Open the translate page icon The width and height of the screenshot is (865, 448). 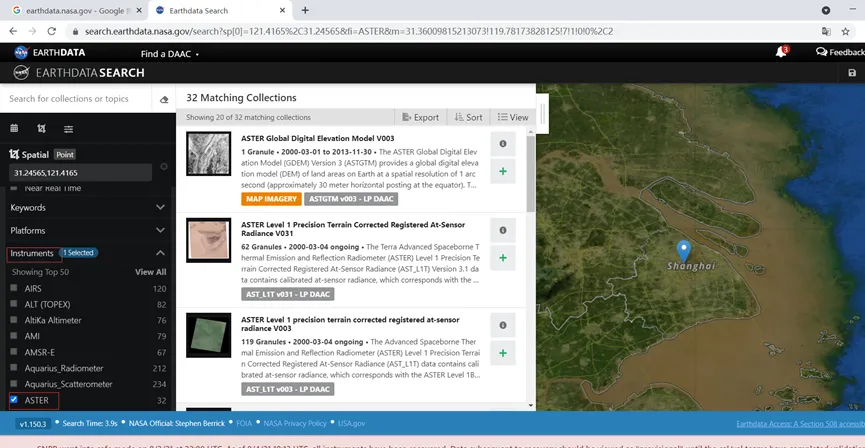826,31
